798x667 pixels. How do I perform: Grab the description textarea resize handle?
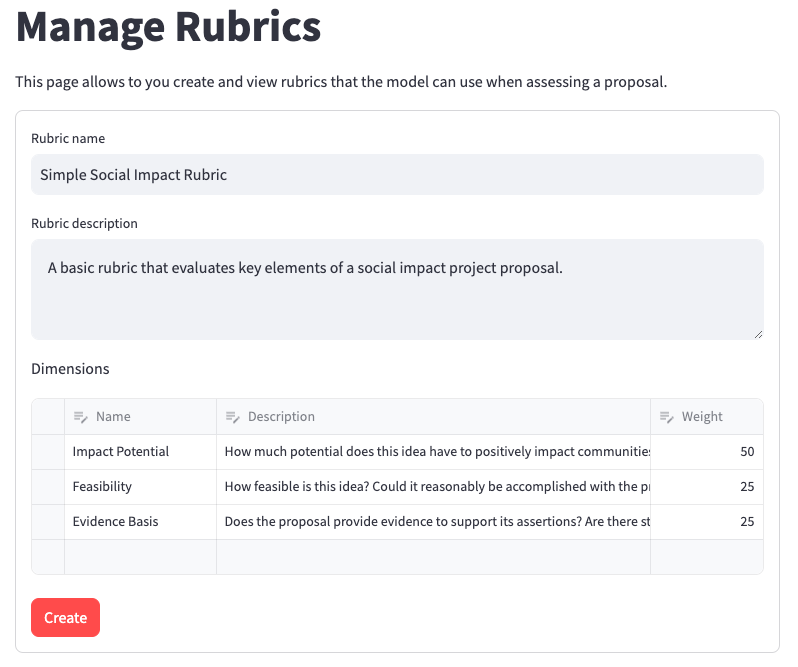point(758,334)
